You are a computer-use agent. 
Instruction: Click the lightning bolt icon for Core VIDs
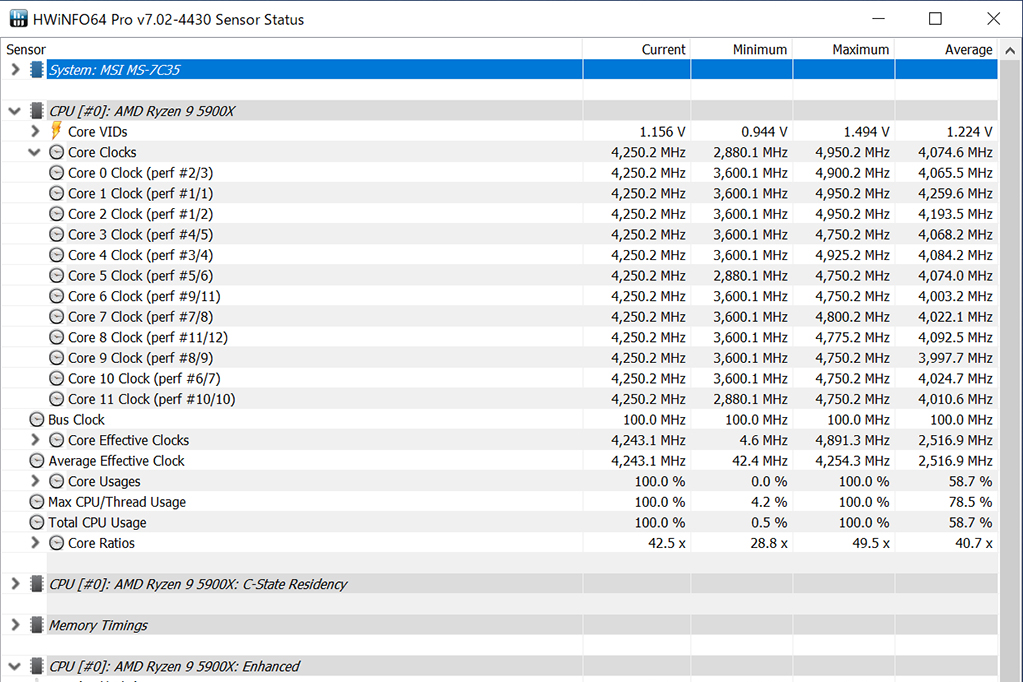tap(56, 131)
